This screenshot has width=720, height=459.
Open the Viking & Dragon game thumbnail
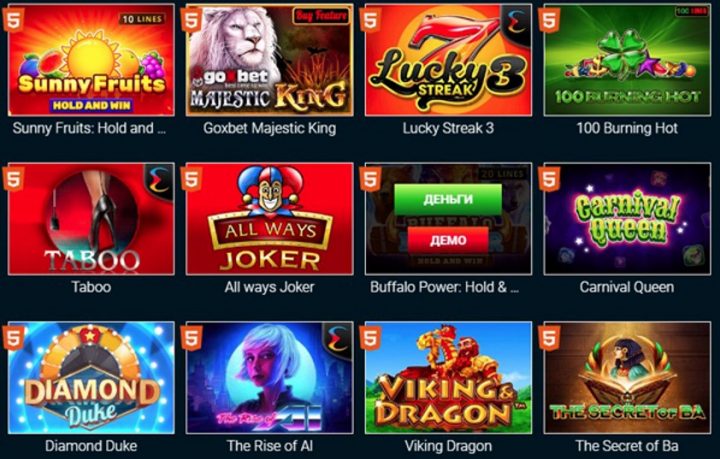pyautogui.click(x=448, y=378)
